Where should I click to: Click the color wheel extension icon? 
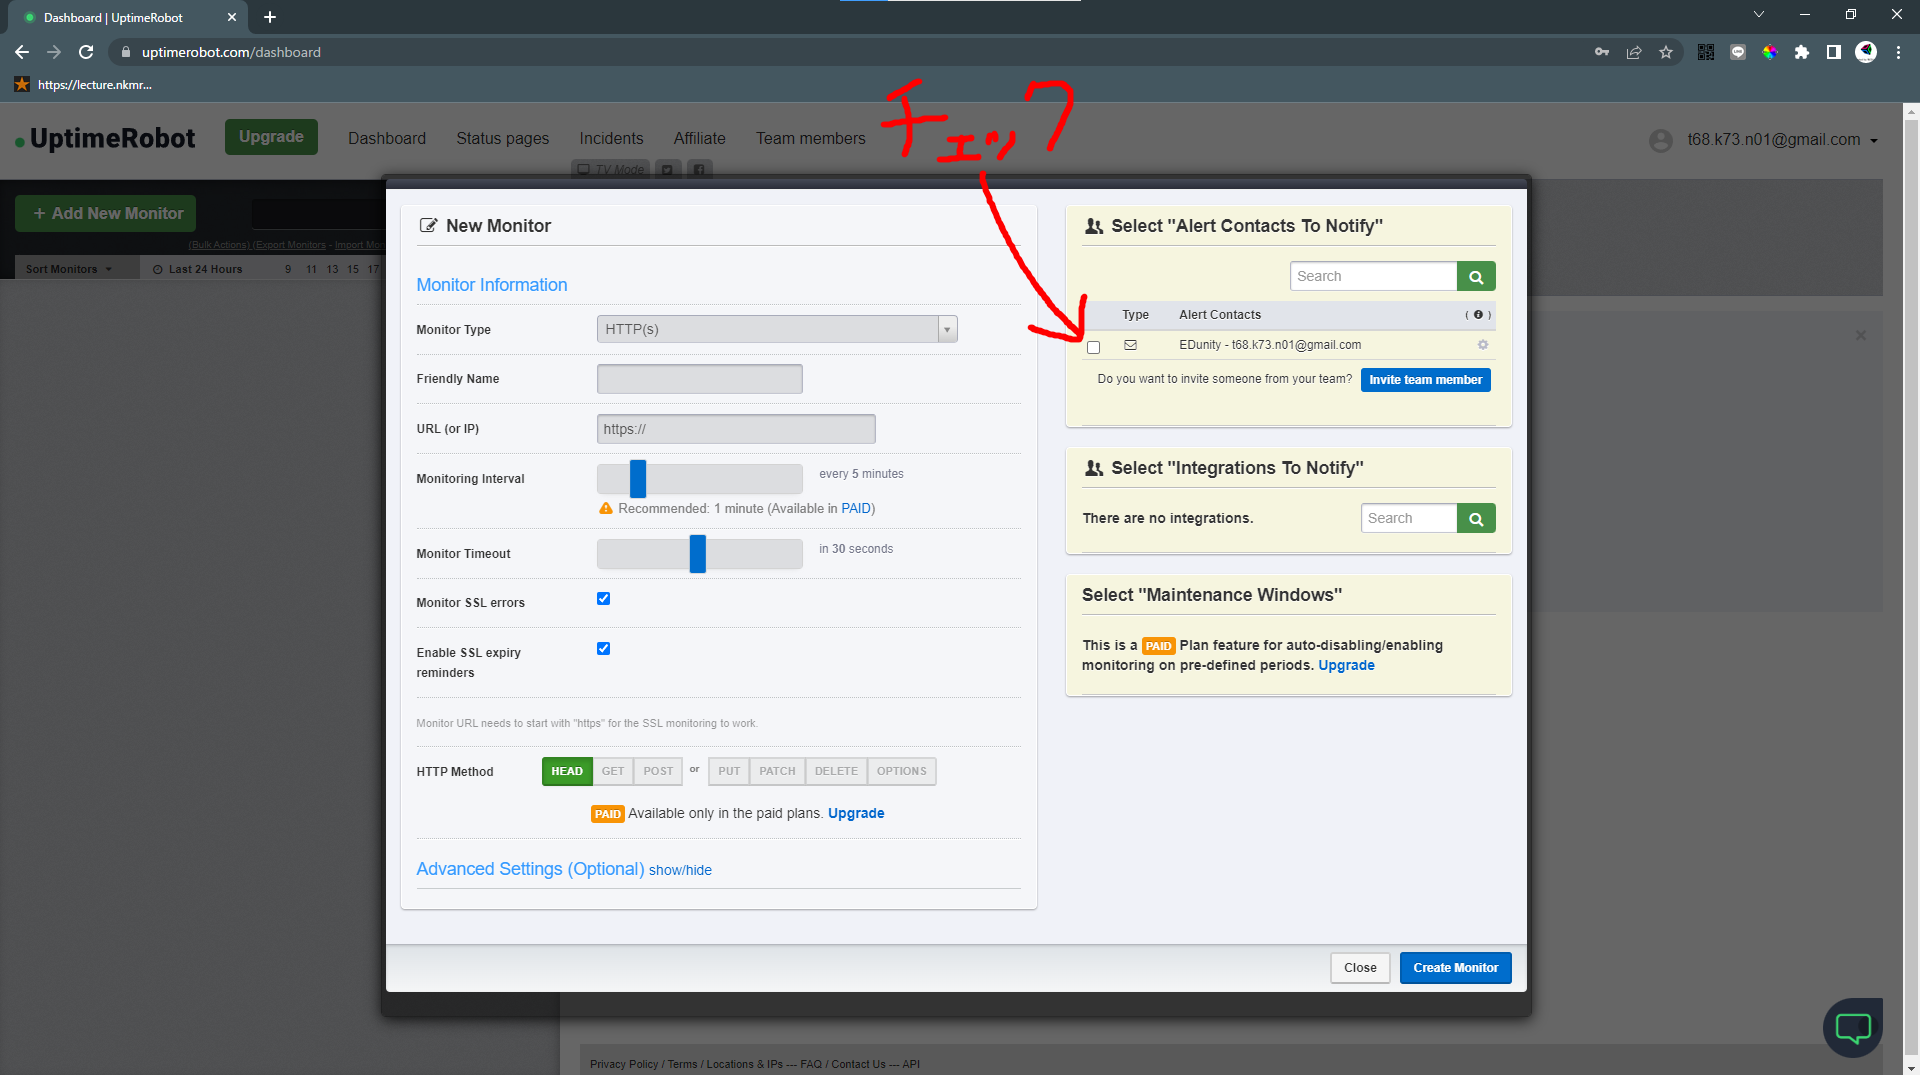click(x=1770, y=52)
